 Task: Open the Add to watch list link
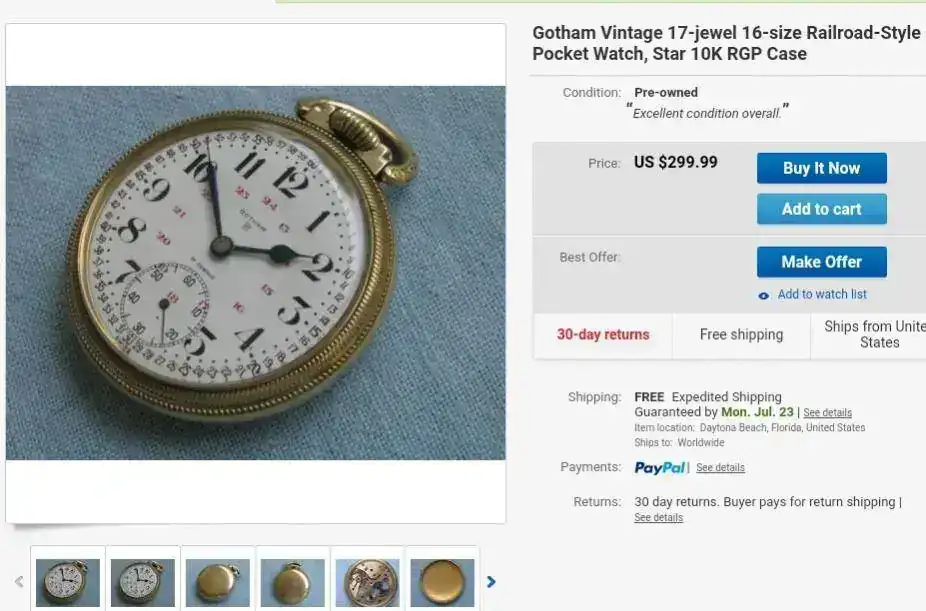[822, 294]
